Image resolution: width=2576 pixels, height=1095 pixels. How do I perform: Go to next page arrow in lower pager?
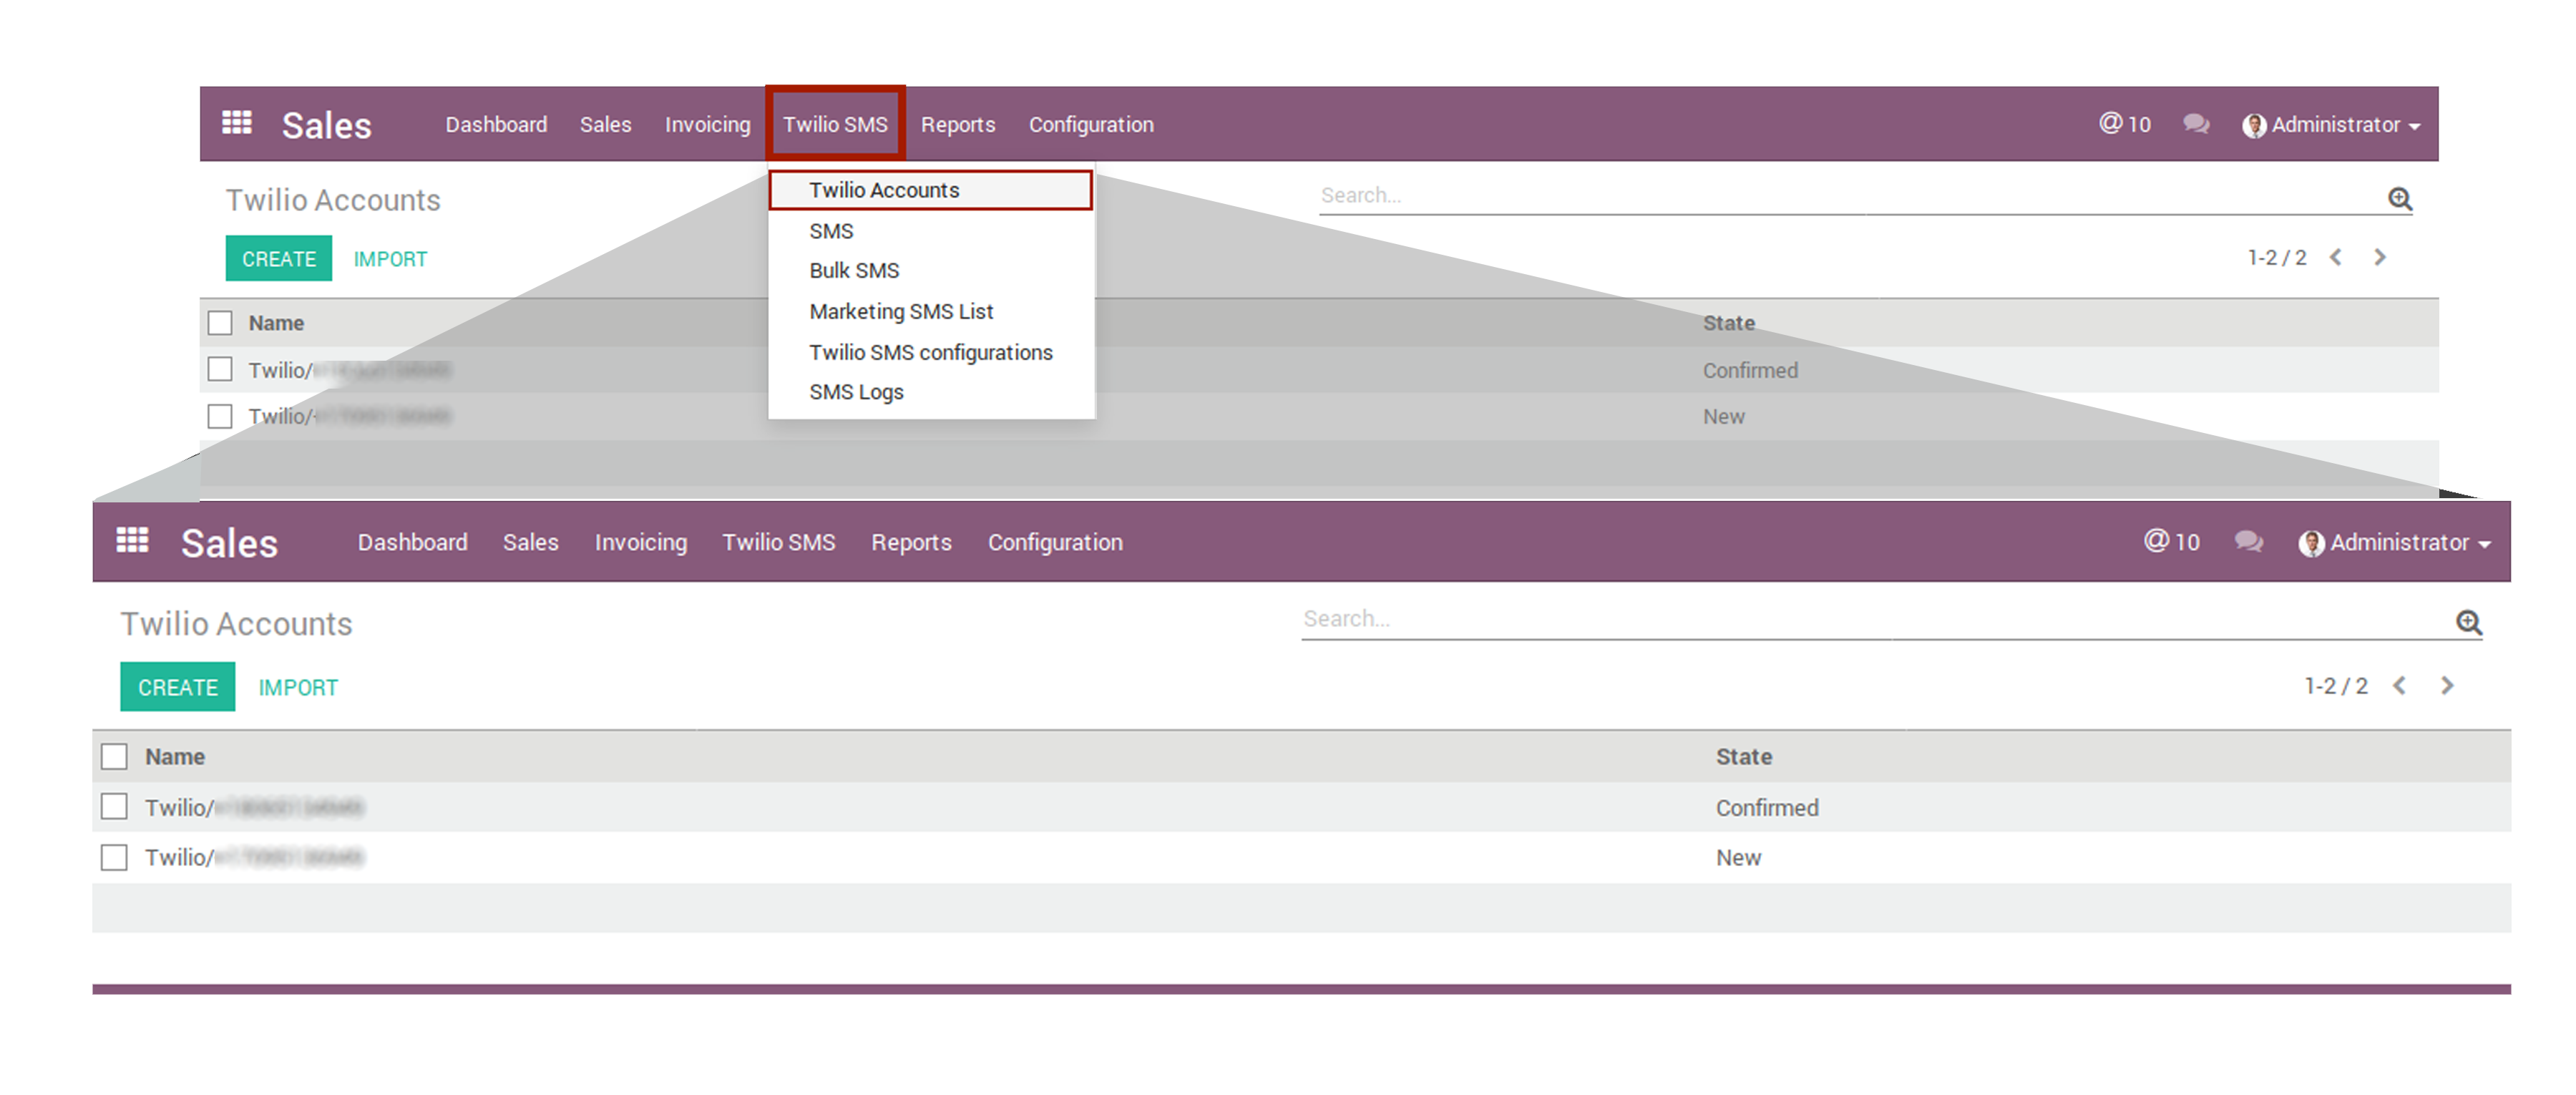tap(2447, 686)
